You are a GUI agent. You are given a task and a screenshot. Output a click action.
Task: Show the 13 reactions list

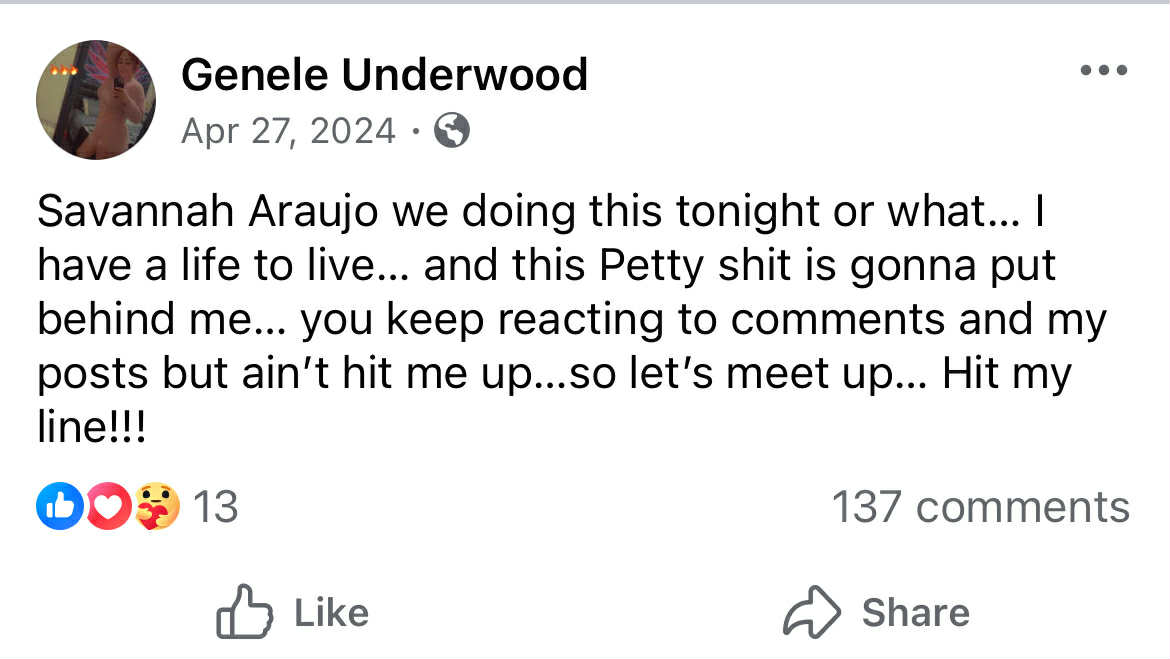215,507
